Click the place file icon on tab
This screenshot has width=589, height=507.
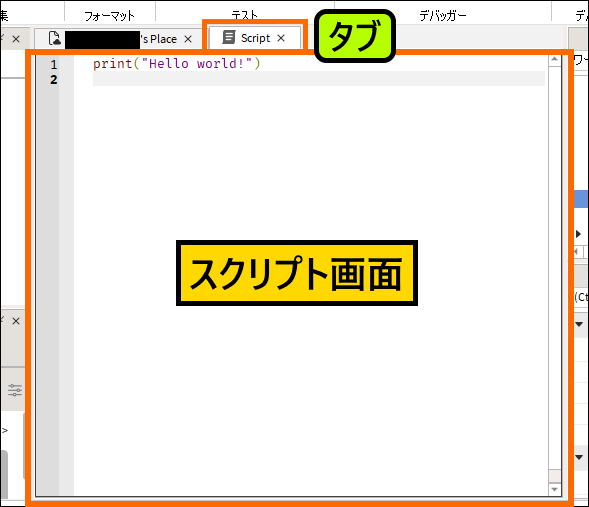54,38
